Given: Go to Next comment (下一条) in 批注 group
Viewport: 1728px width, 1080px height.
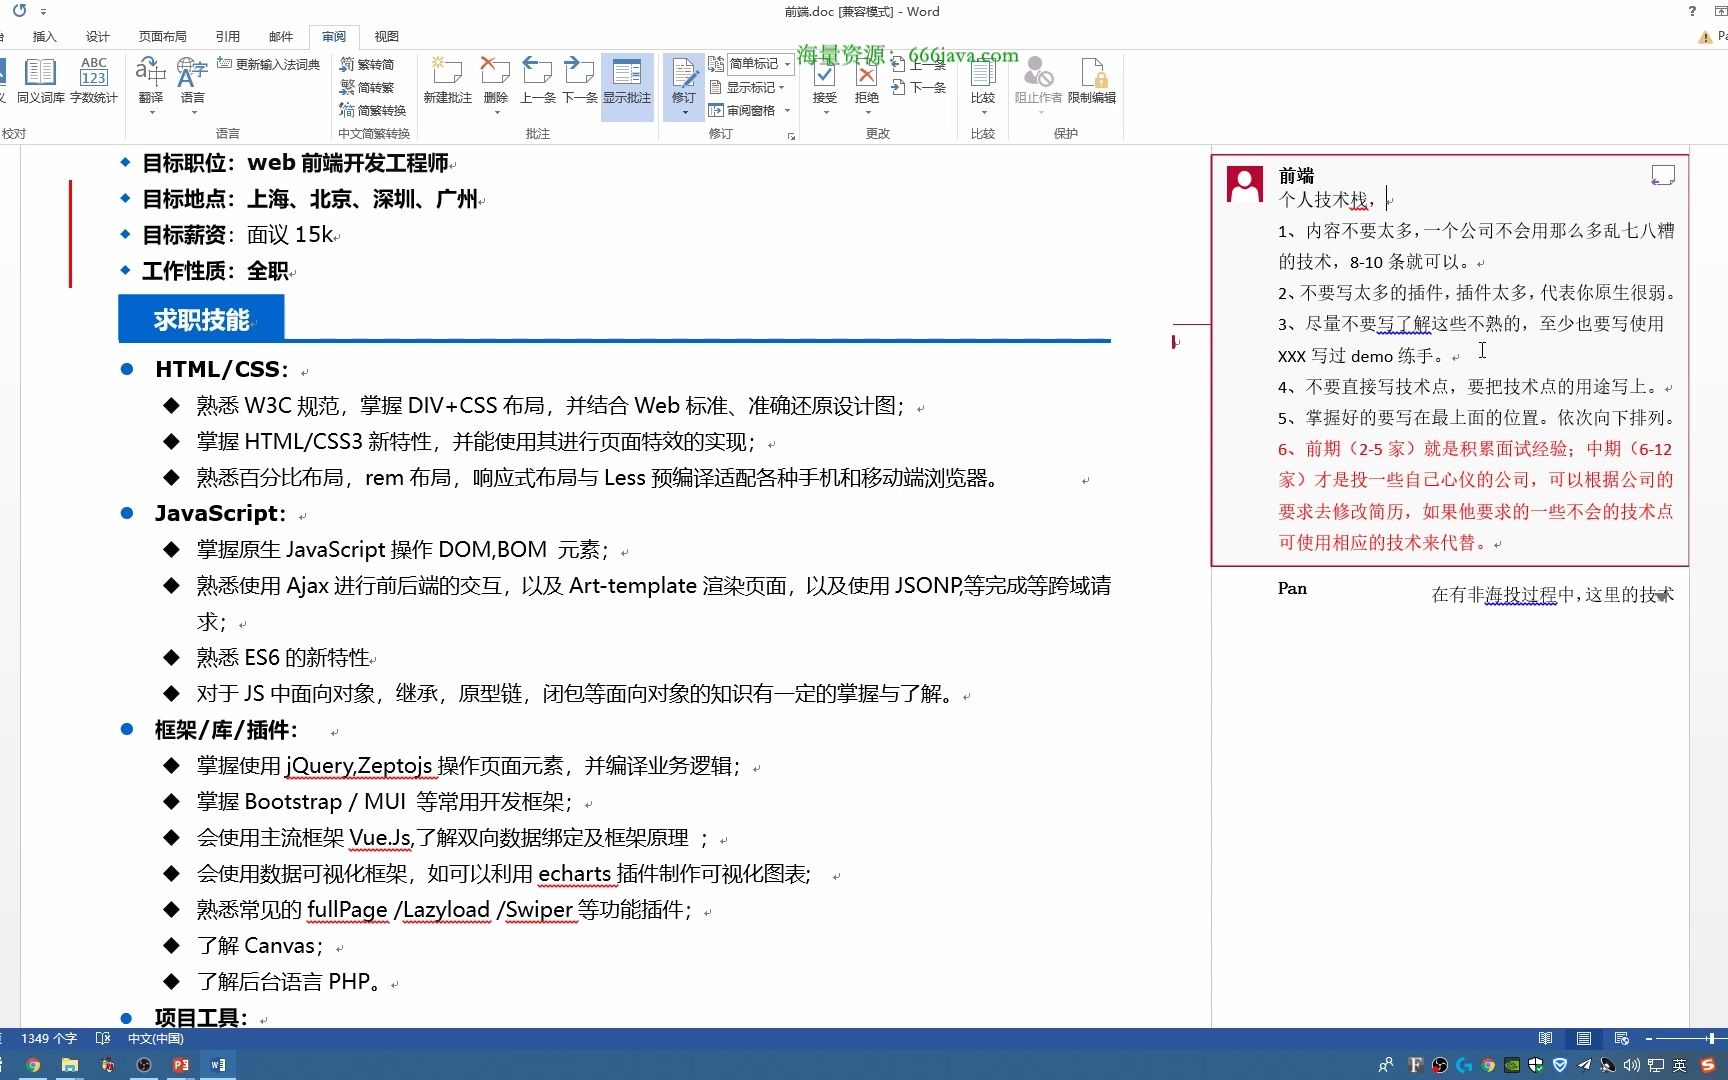Looking at the screenshot, I should (579, 80).
